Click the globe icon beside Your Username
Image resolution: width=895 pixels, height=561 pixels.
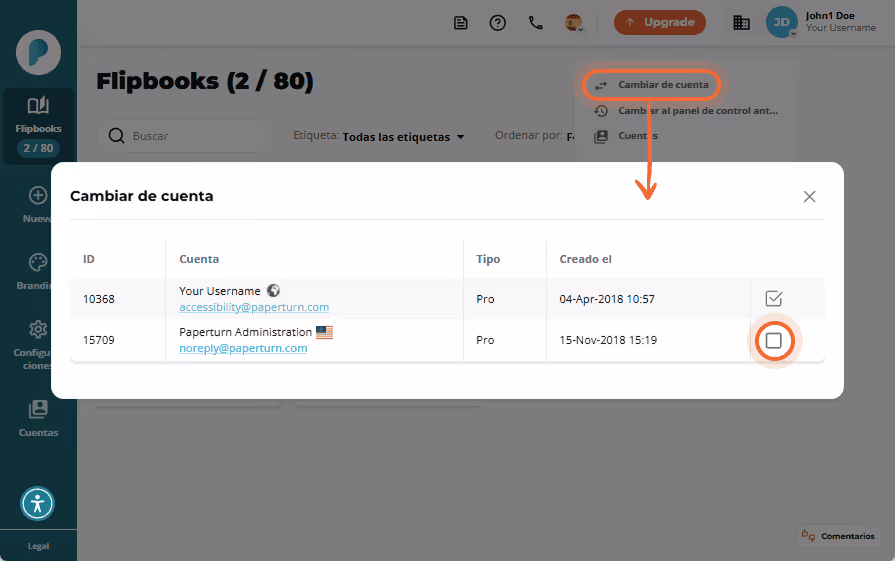[x=273, y=290]
